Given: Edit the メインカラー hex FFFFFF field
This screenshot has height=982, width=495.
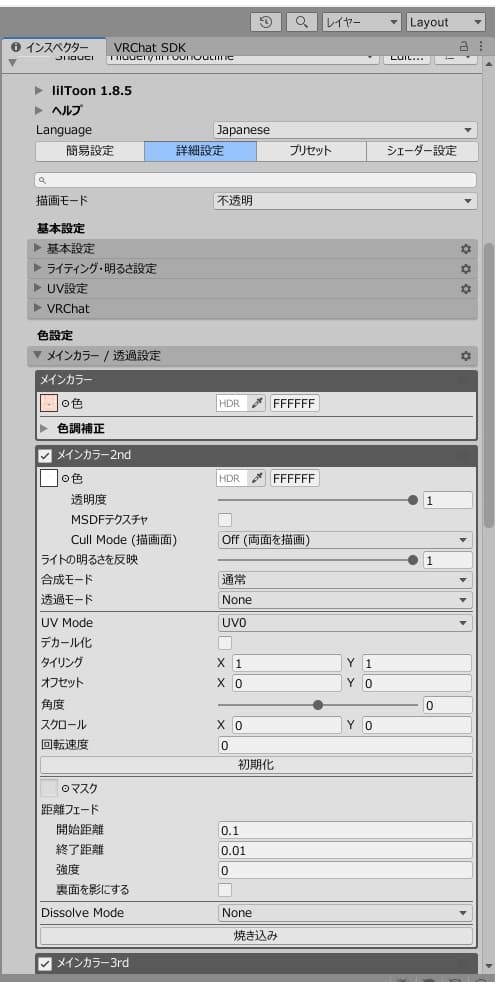Looking at the screenshot, I should point(295,404).
